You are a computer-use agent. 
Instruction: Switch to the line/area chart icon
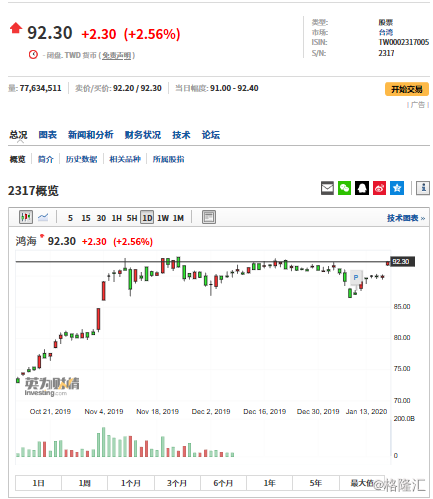[43, 217]
